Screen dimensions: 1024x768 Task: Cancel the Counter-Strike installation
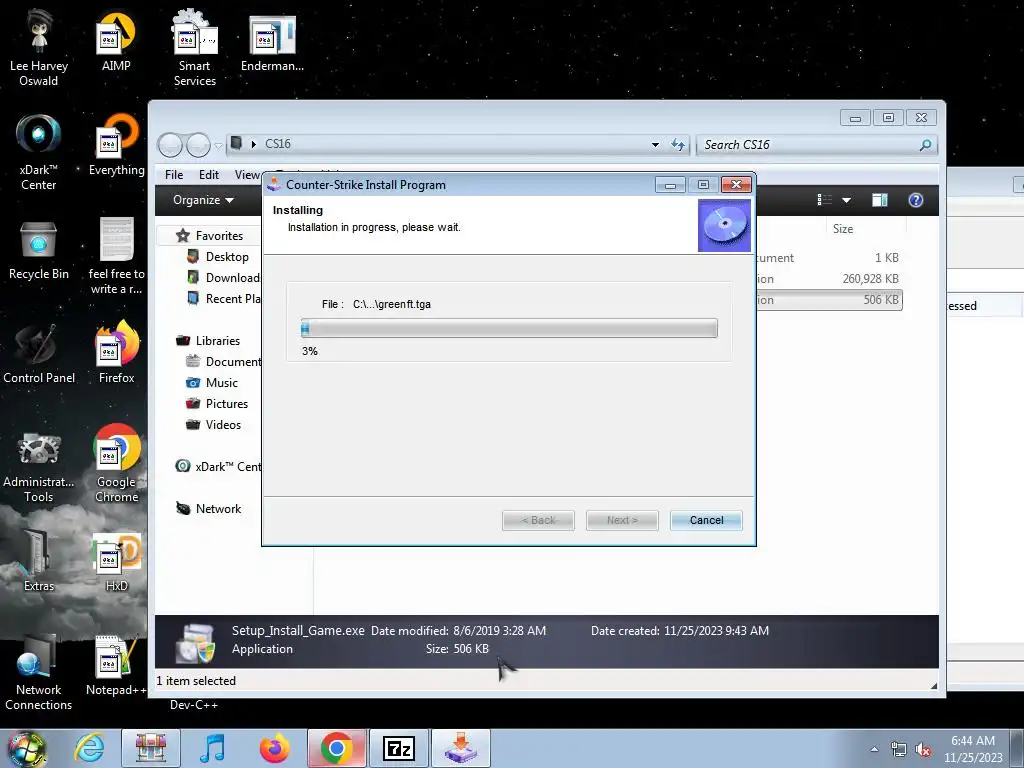[x=706, y=520]
